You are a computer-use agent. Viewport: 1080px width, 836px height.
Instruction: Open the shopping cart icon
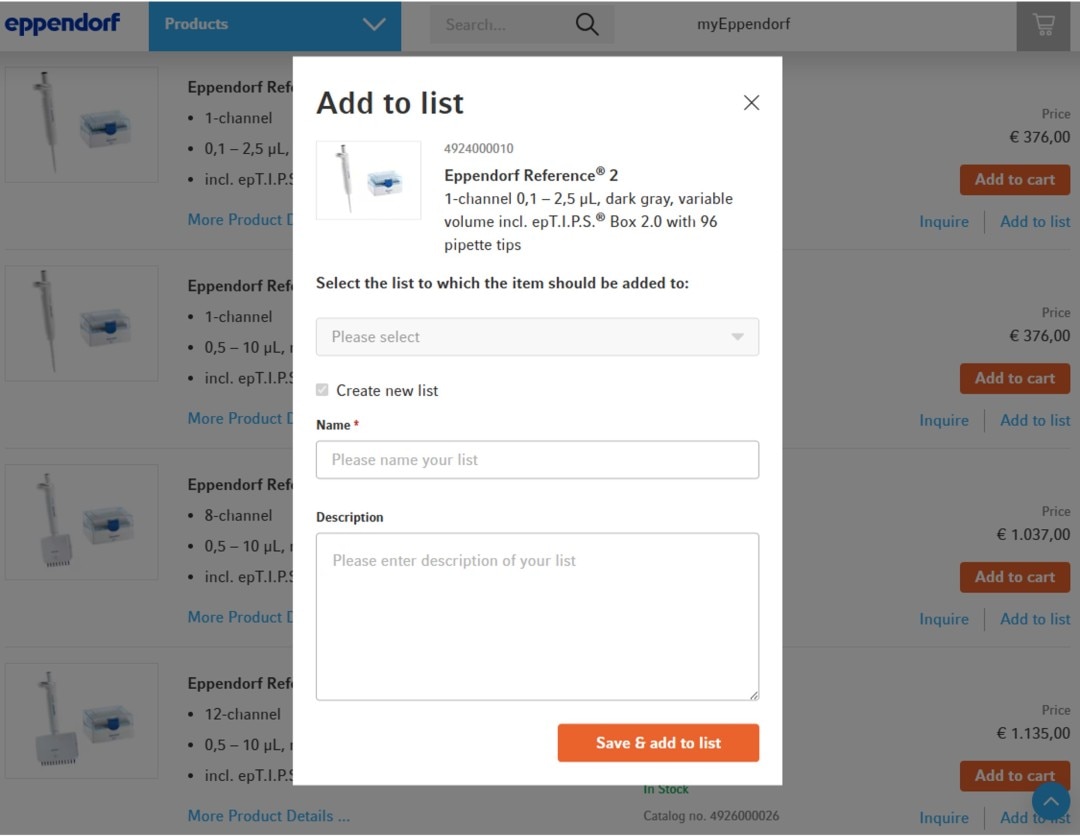(x=1043, y=25)
